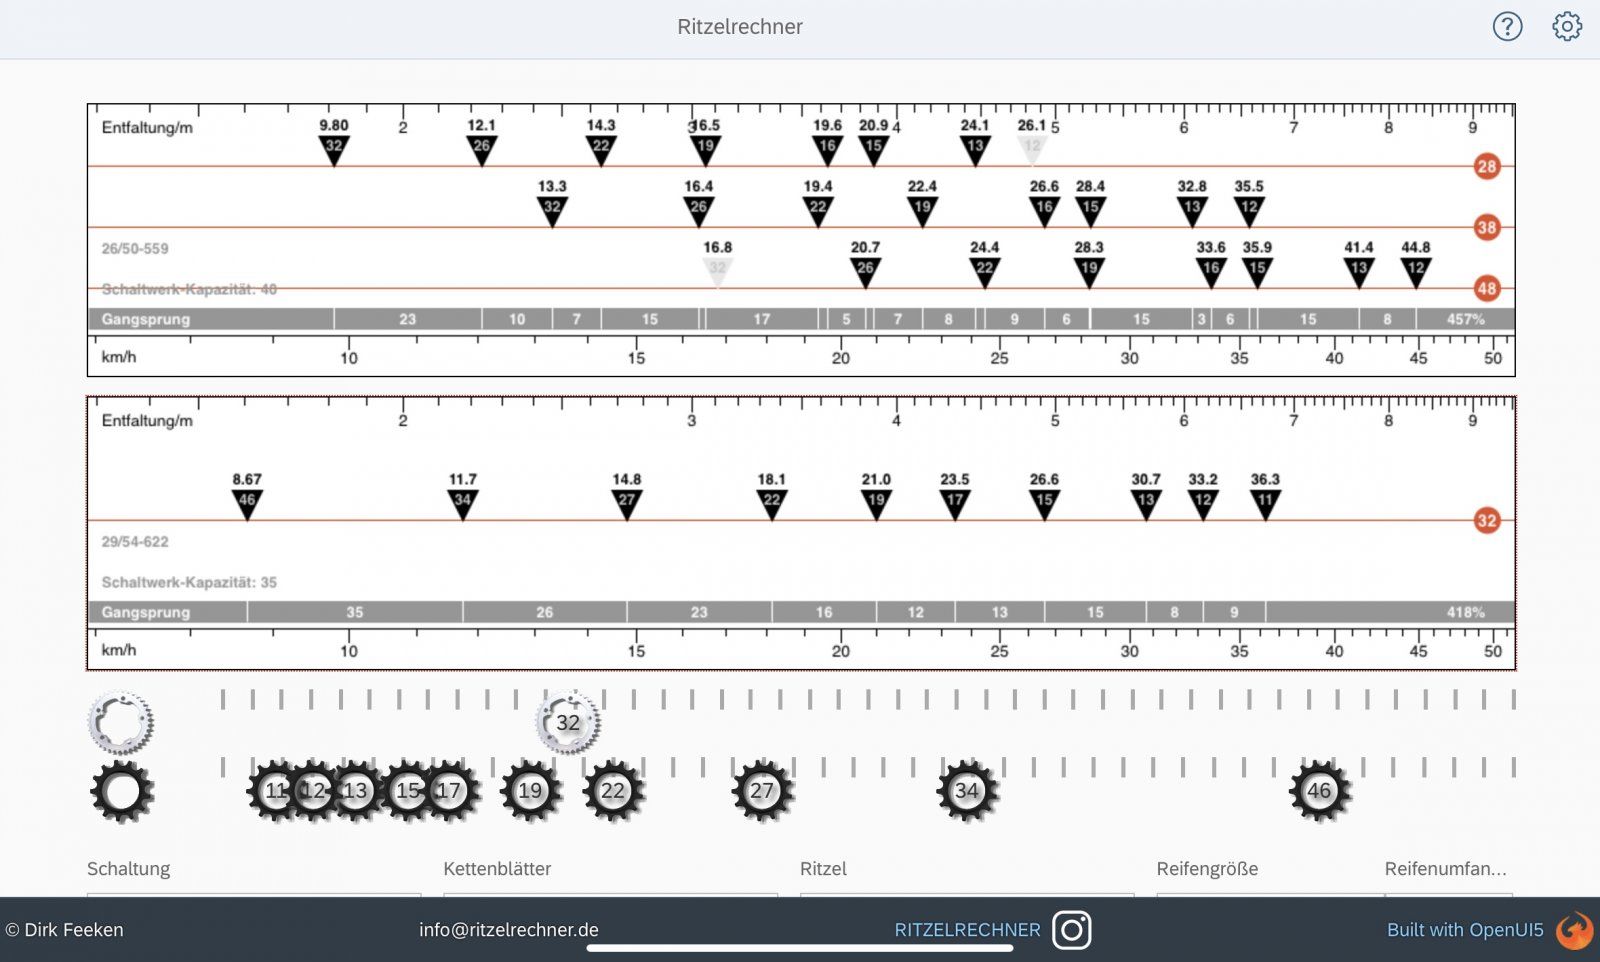Click the 36.3 gear marker for sprocket 11
The height and width of the screenshot is (962, 1600).
point(1265,501)
